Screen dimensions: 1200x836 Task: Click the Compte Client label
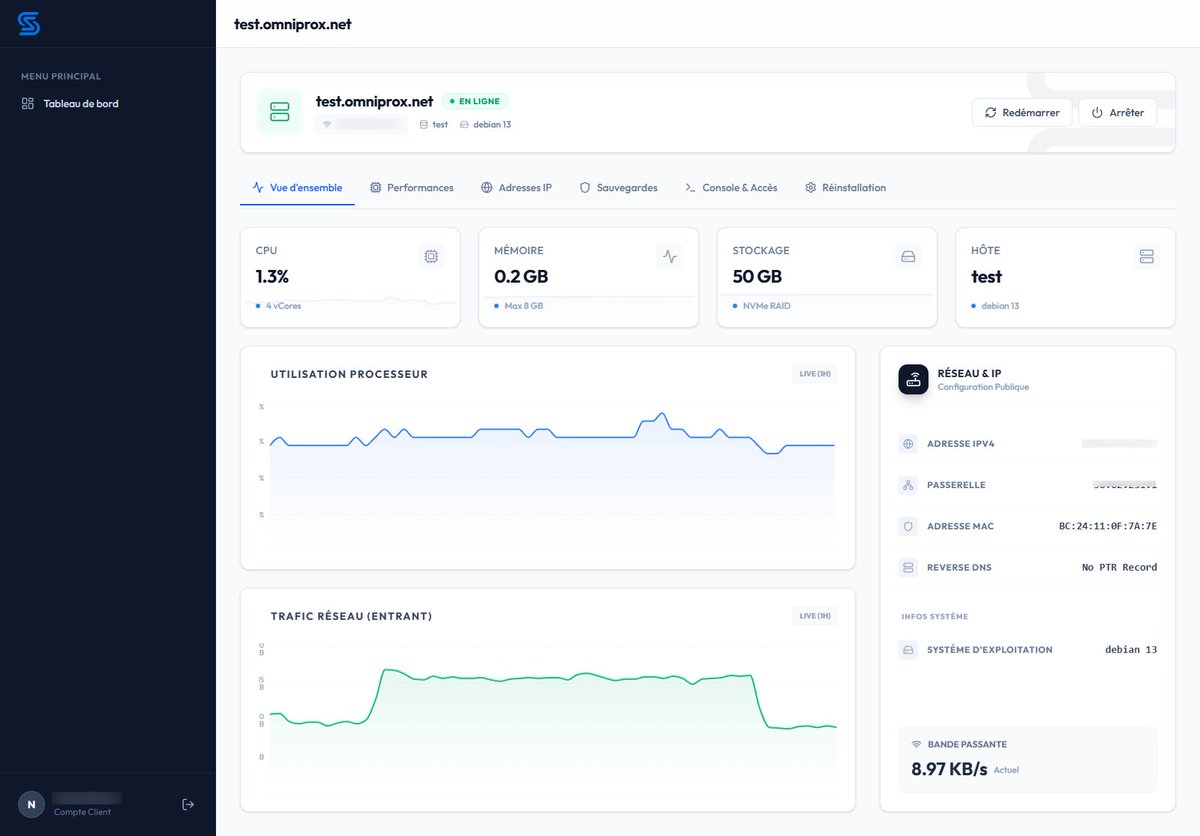pyautogui.click(x=82, y=812)
